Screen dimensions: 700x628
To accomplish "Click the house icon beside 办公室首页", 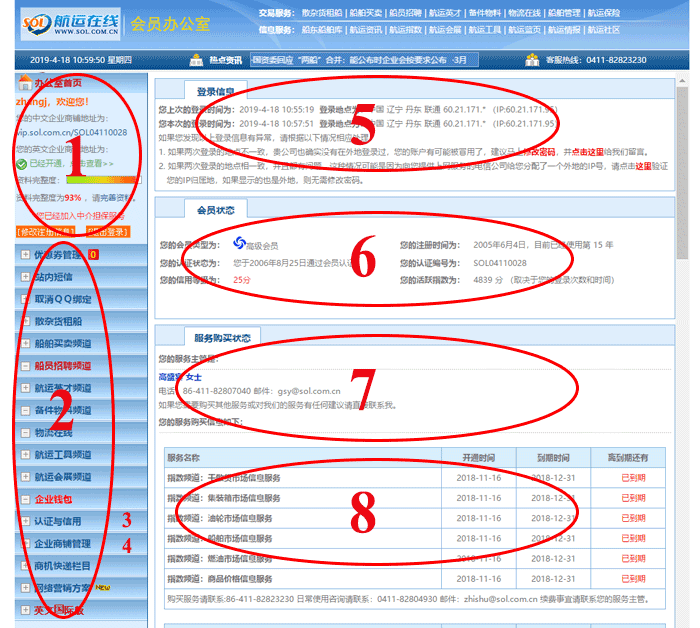I will (25, 83).
